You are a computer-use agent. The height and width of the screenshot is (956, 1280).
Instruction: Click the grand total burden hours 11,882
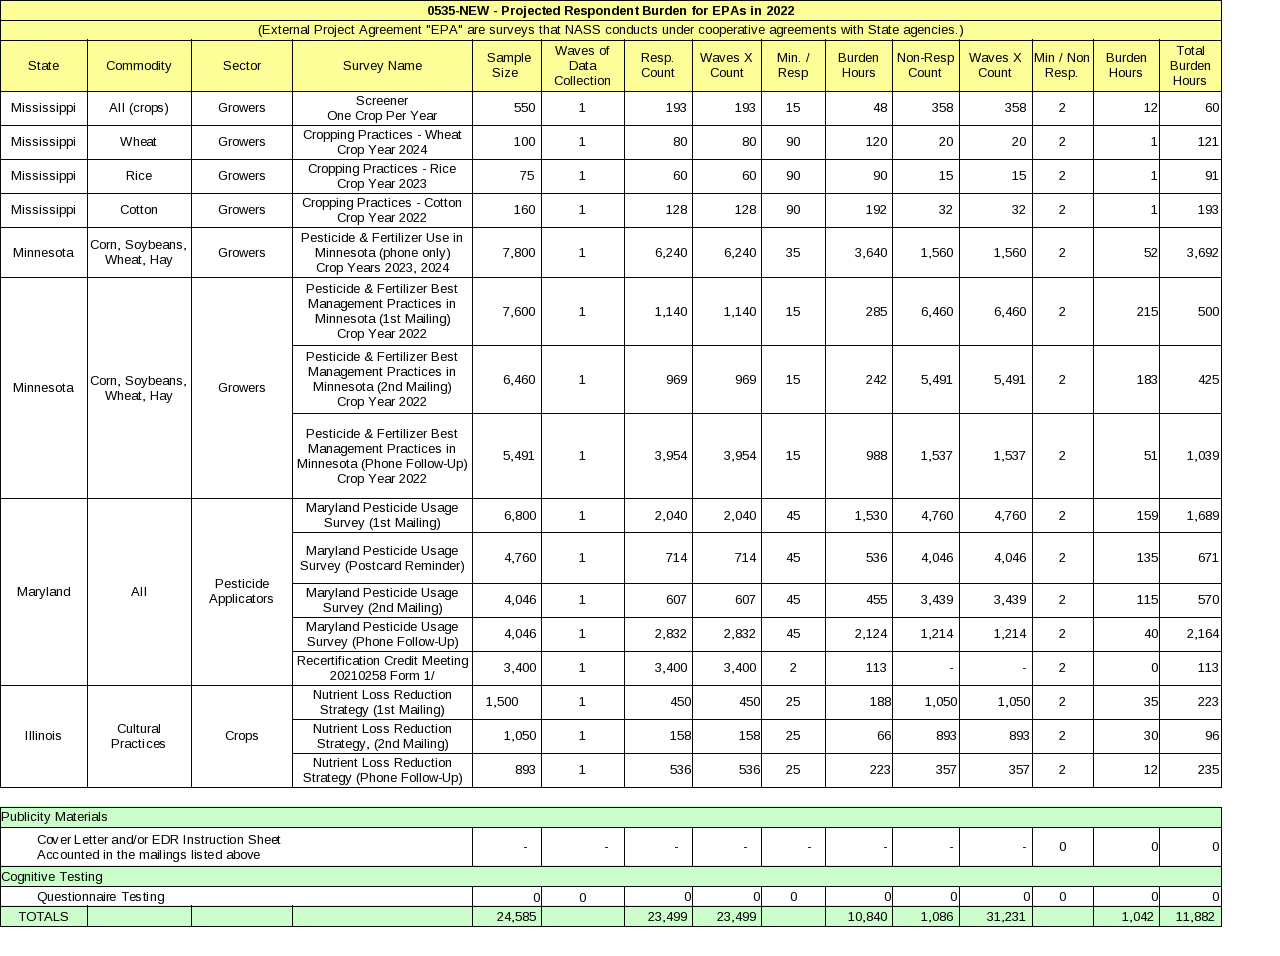click(1190, 917)
